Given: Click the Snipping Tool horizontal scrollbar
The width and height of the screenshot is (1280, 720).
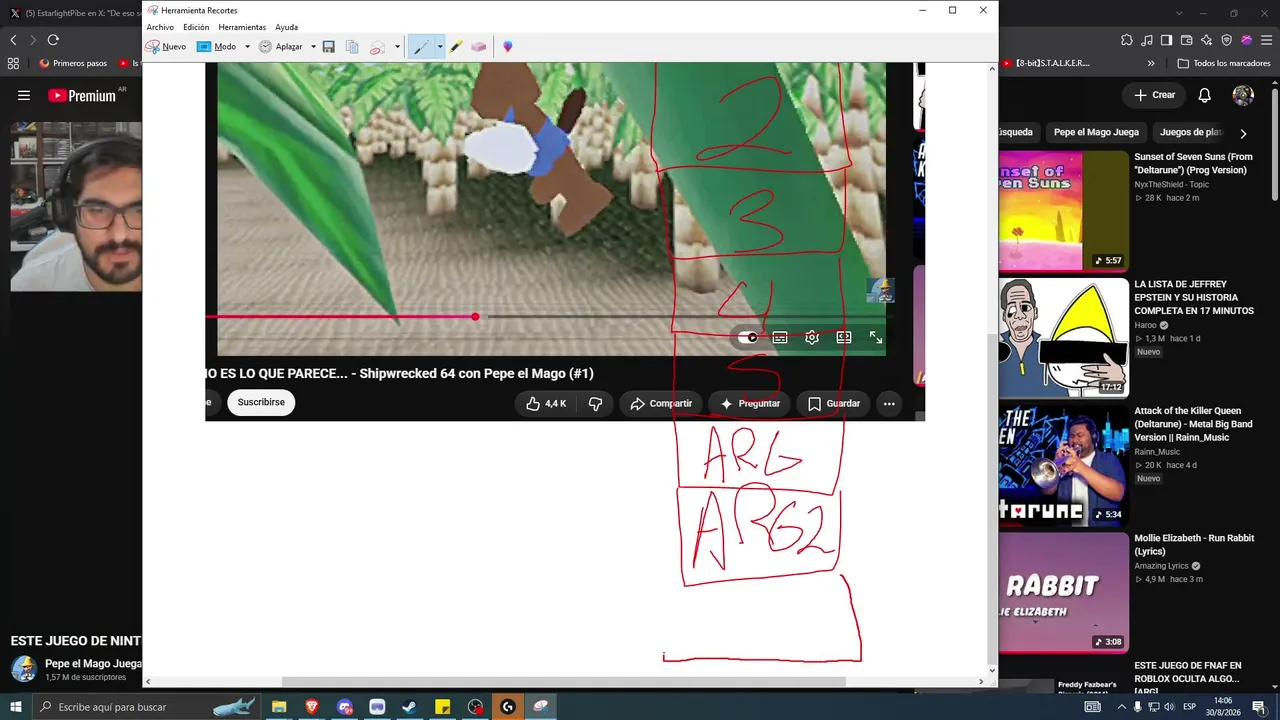Looking at the screenshot, I should click(x=564, y=682).
